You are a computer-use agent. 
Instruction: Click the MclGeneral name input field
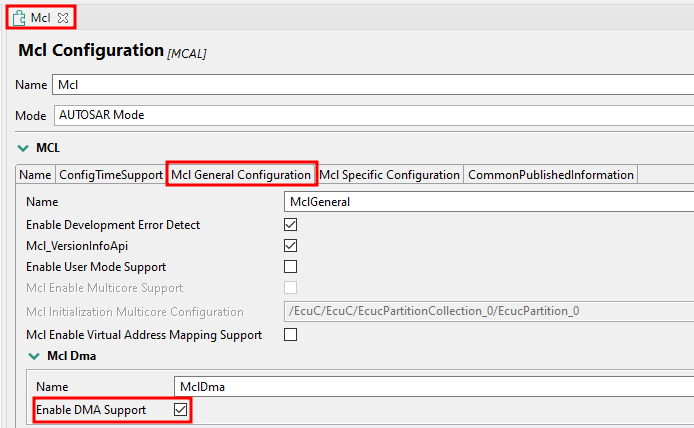coord(488,202)
